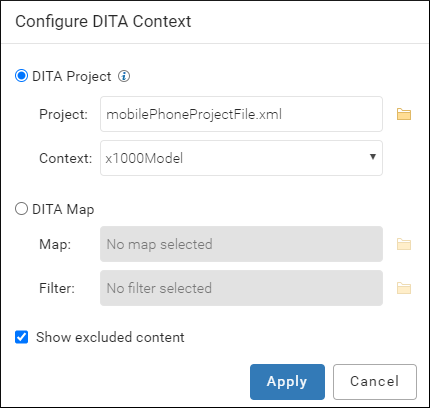
Task: Click the 'Configure DITA Context' dialog title
Action: click(x=103, y=22)
